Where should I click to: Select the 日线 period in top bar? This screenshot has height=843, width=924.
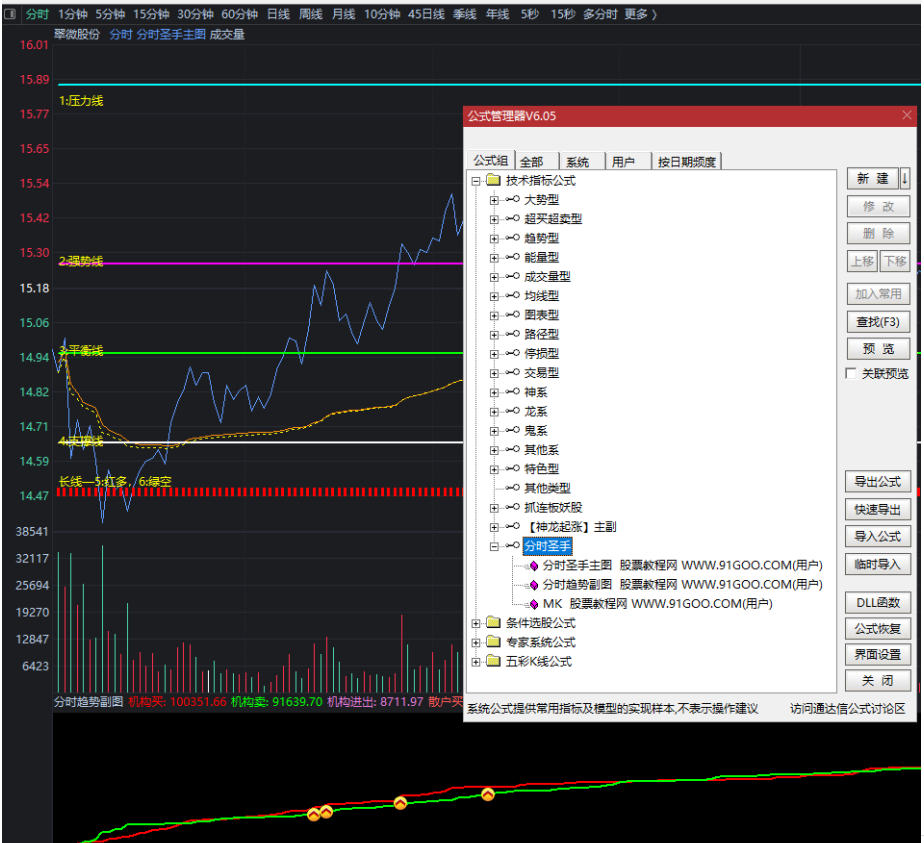(278, 14)
